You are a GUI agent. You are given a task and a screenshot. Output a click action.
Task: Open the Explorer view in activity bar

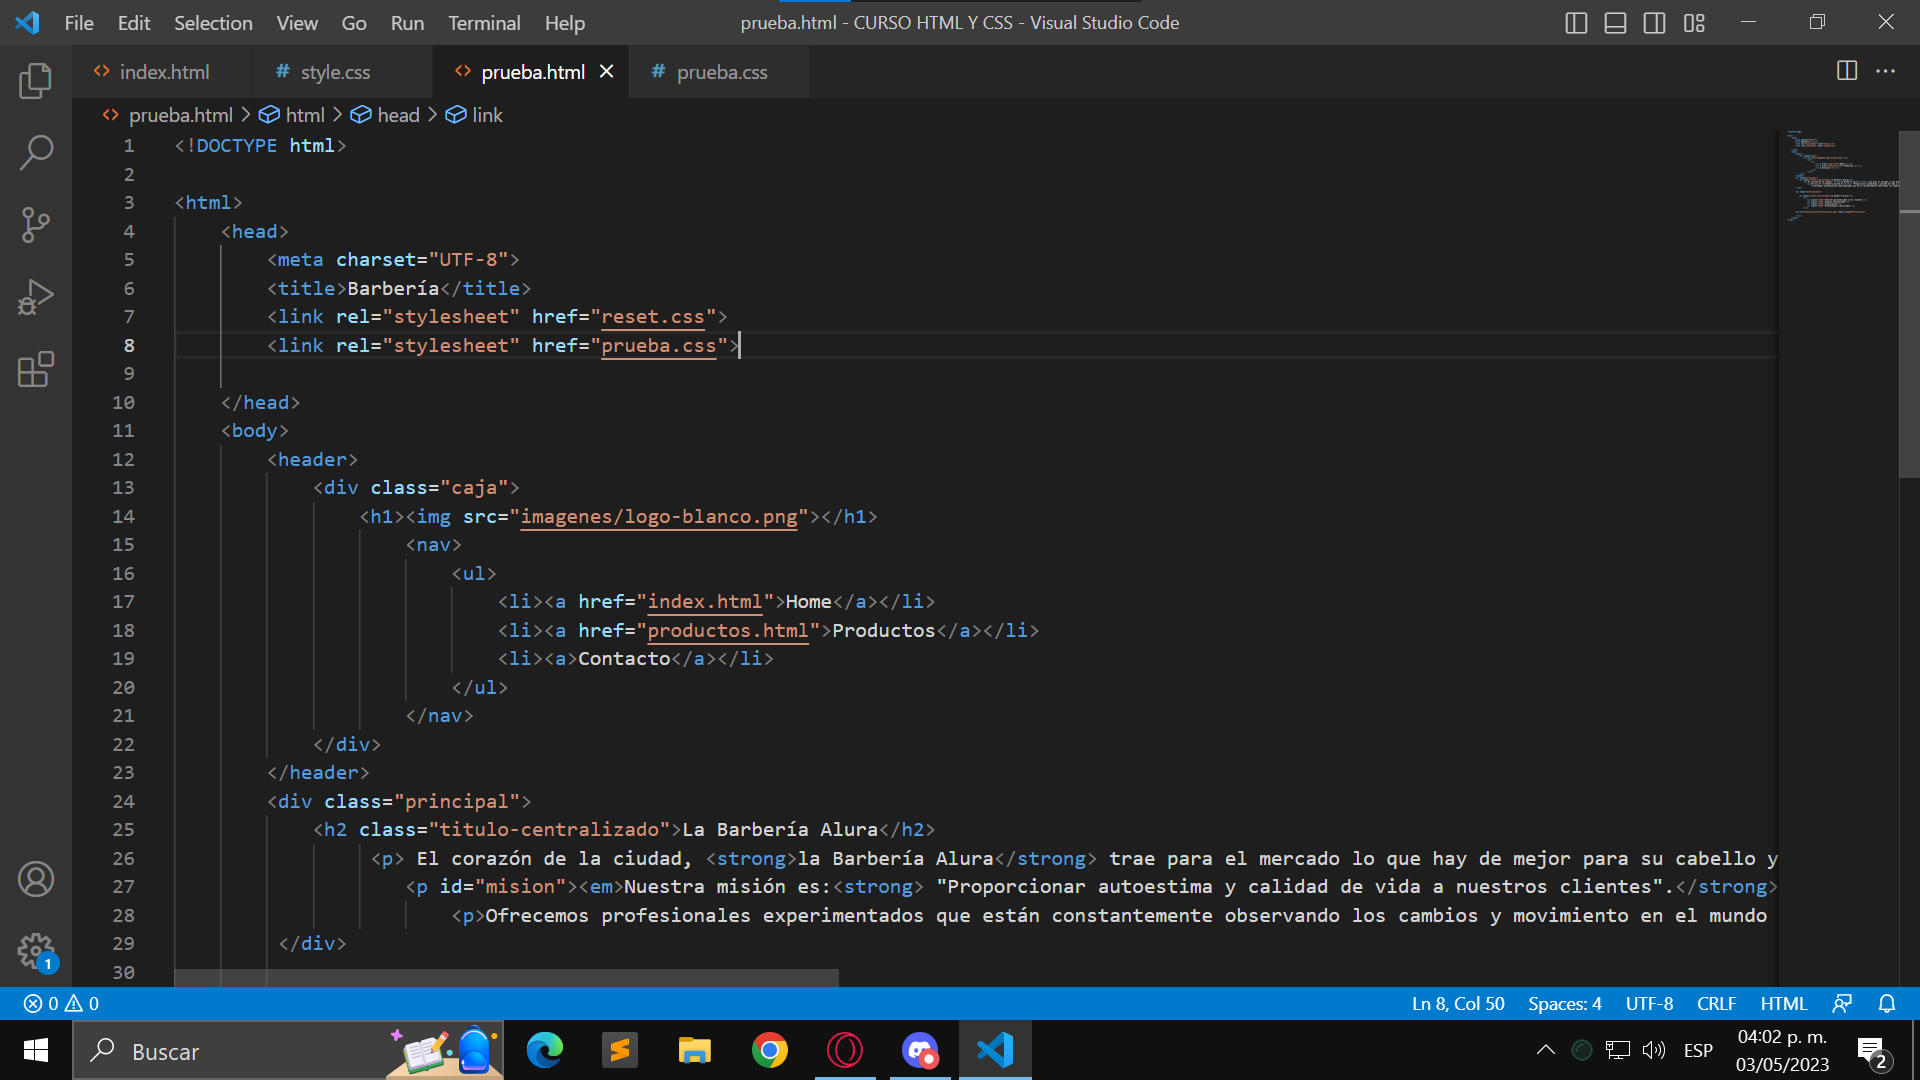(x=36, y=81)
